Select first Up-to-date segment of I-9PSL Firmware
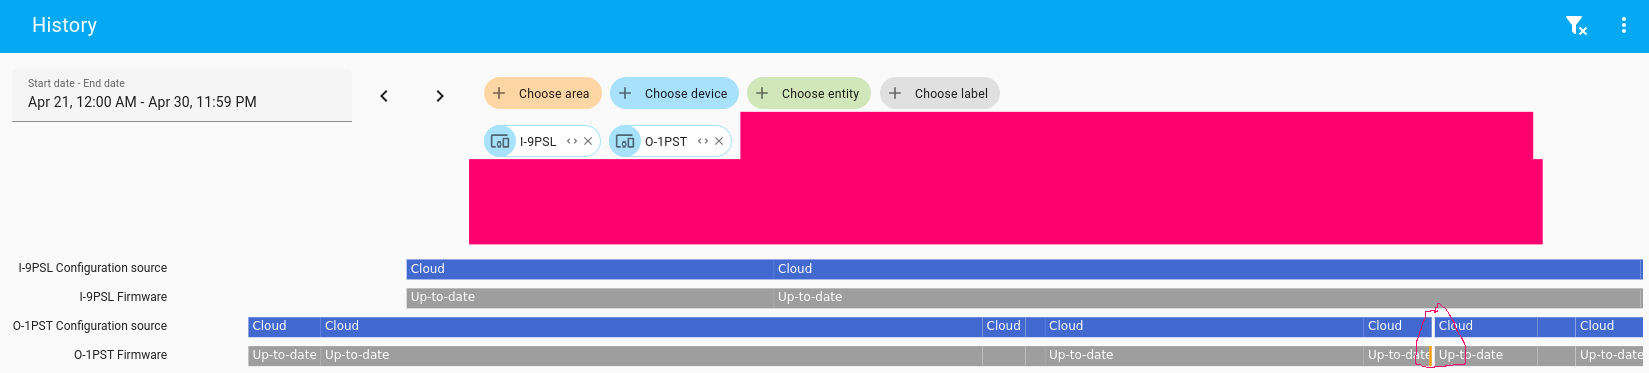 tap(590, 297)
